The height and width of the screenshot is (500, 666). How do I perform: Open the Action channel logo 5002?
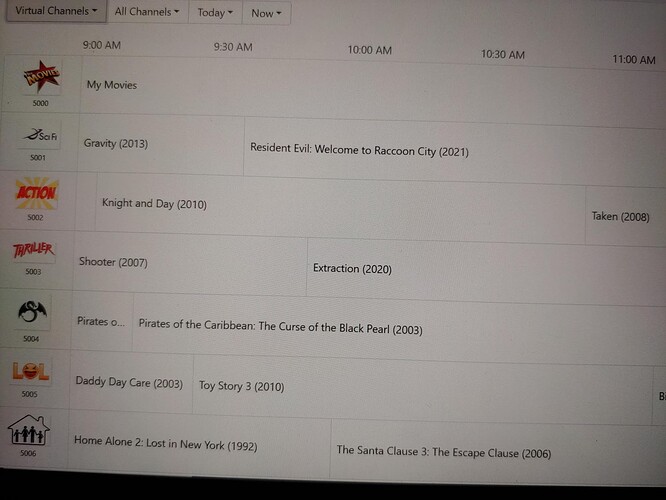(36, 193)
